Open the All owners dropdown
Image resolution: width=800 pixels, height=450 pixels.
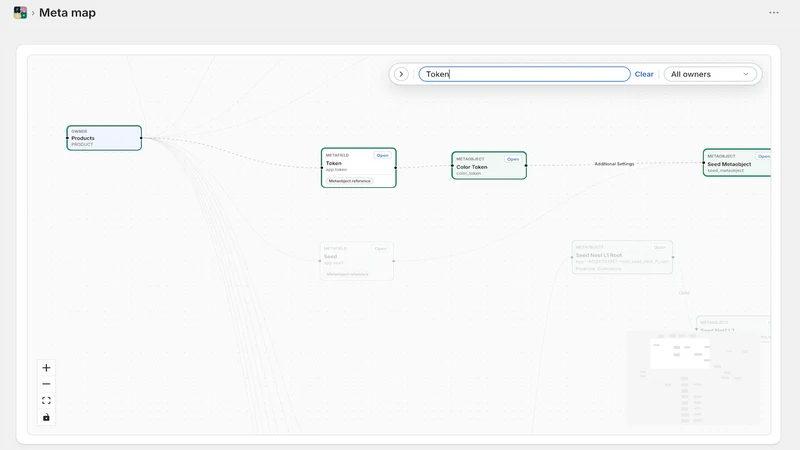coord(710,74)
